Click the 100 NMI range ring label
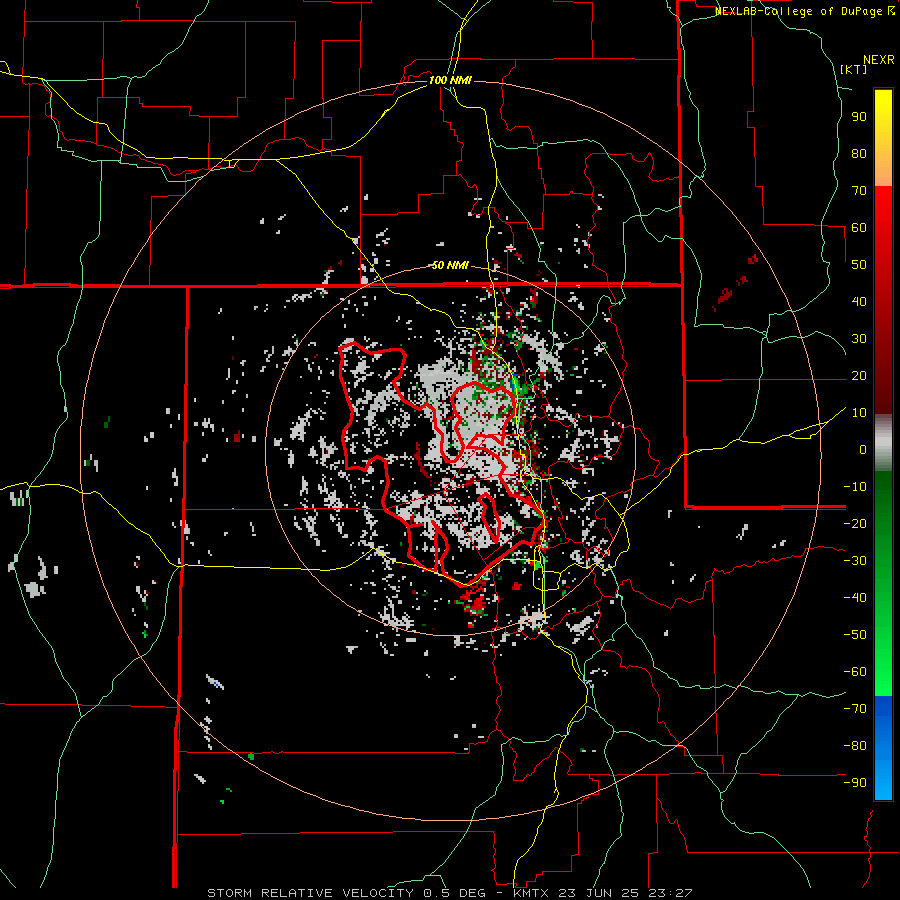 (x=450, y=80)
